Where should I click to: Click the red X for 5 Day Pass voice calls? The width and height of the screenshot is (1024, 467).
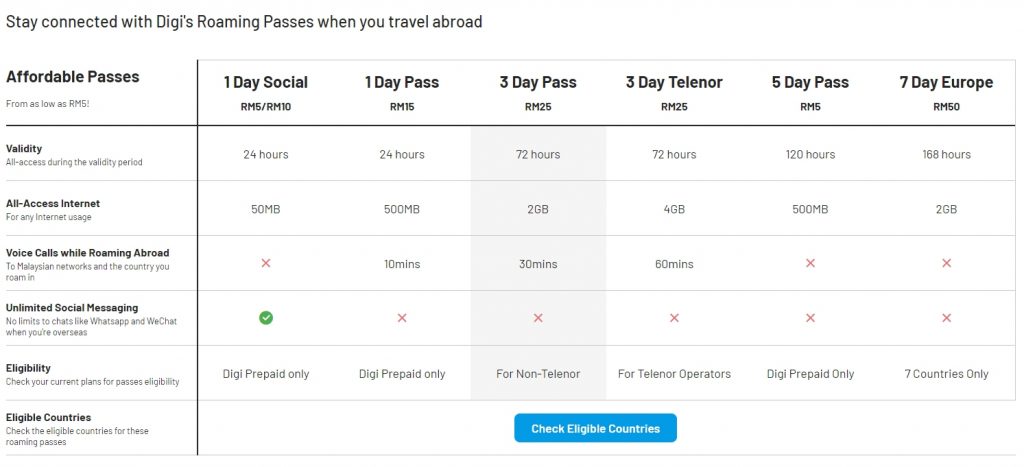pyautogui.click(x=810, y=263)
